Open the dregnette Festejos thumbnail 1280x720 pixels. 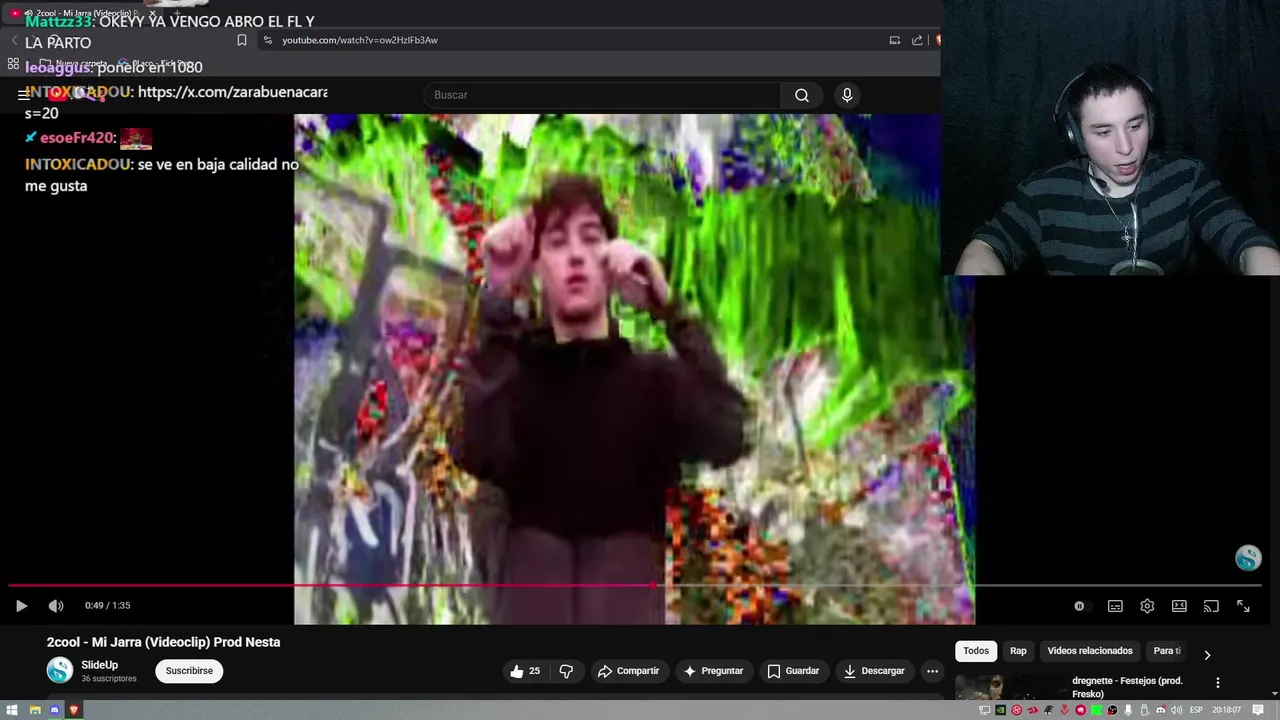pyautogui.click(x=1008, y=687)
